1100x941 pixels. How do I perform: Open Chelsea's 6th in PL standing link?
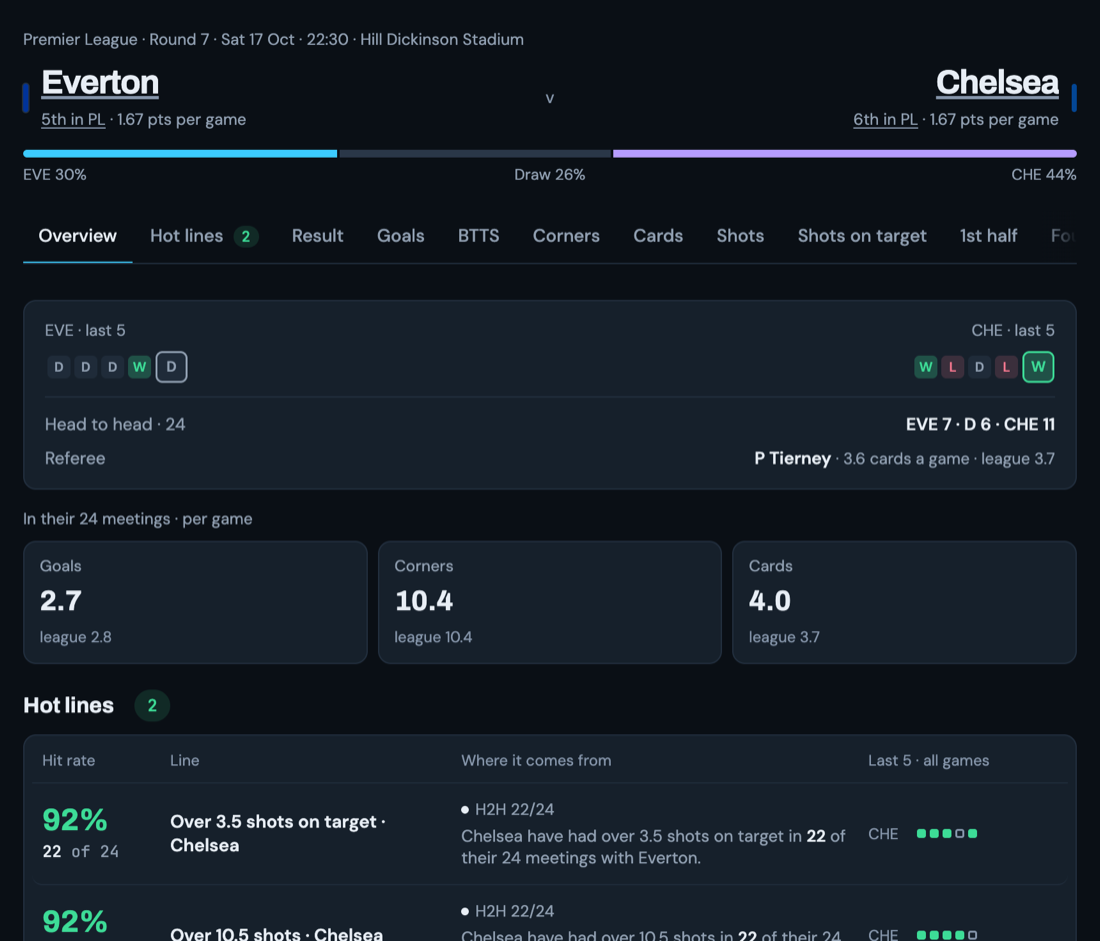[x=885, y=119]
